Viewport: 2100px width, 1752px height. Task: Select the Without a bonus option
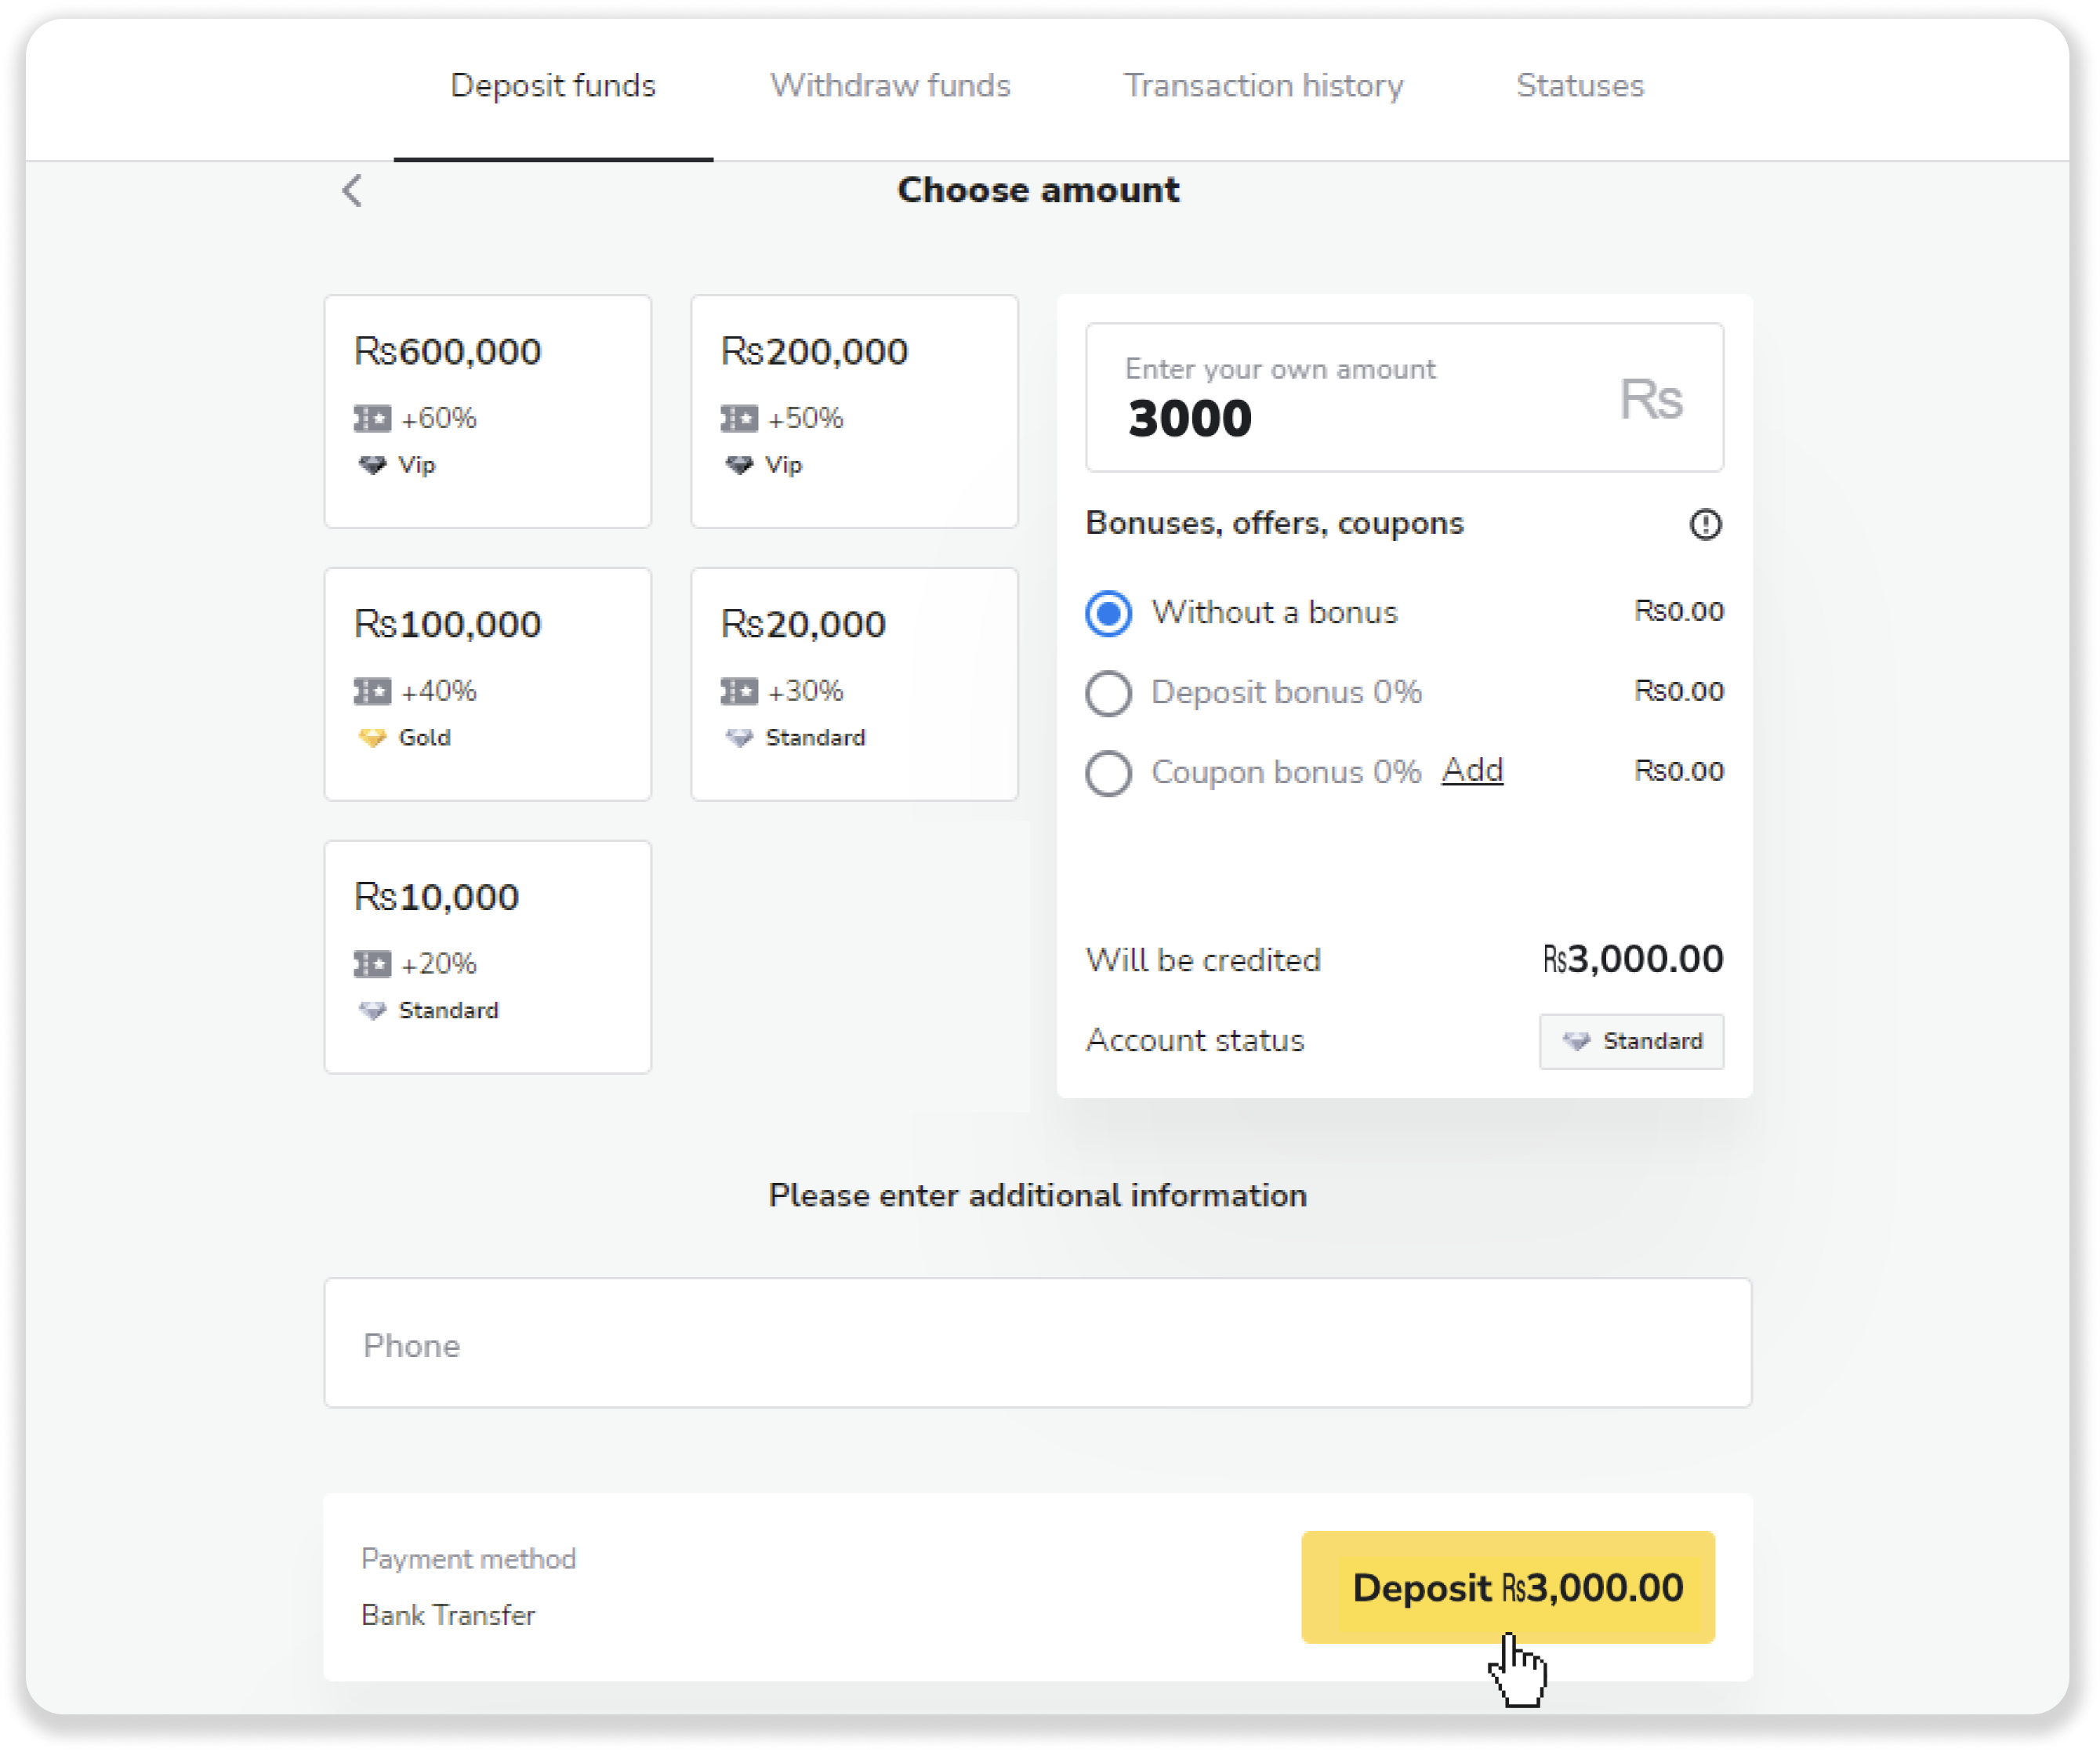point(1108,613)
